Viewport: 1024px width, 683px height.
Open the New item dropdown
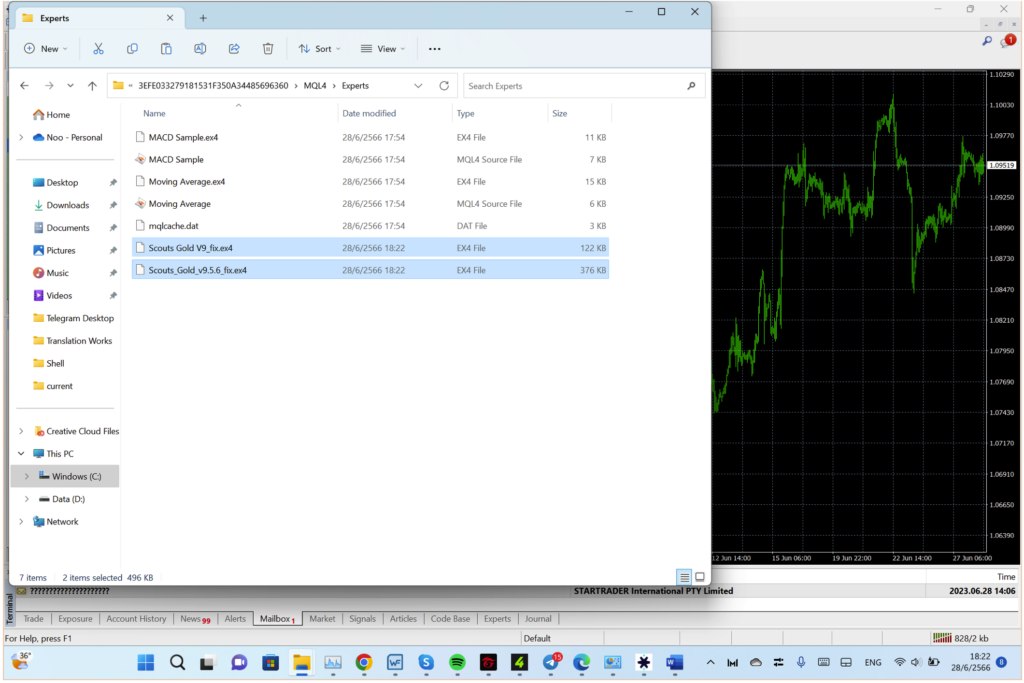coord(46,49)
